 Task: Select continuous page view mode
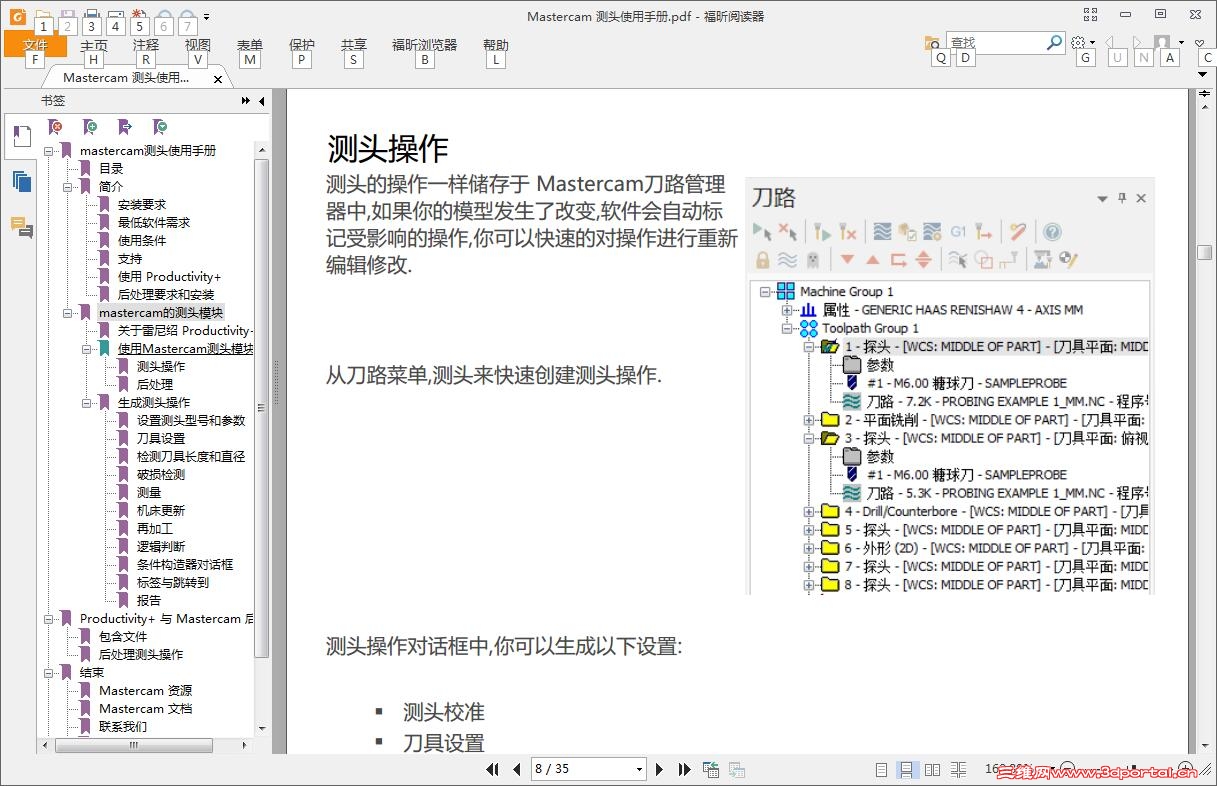click(x=906, y=769)
